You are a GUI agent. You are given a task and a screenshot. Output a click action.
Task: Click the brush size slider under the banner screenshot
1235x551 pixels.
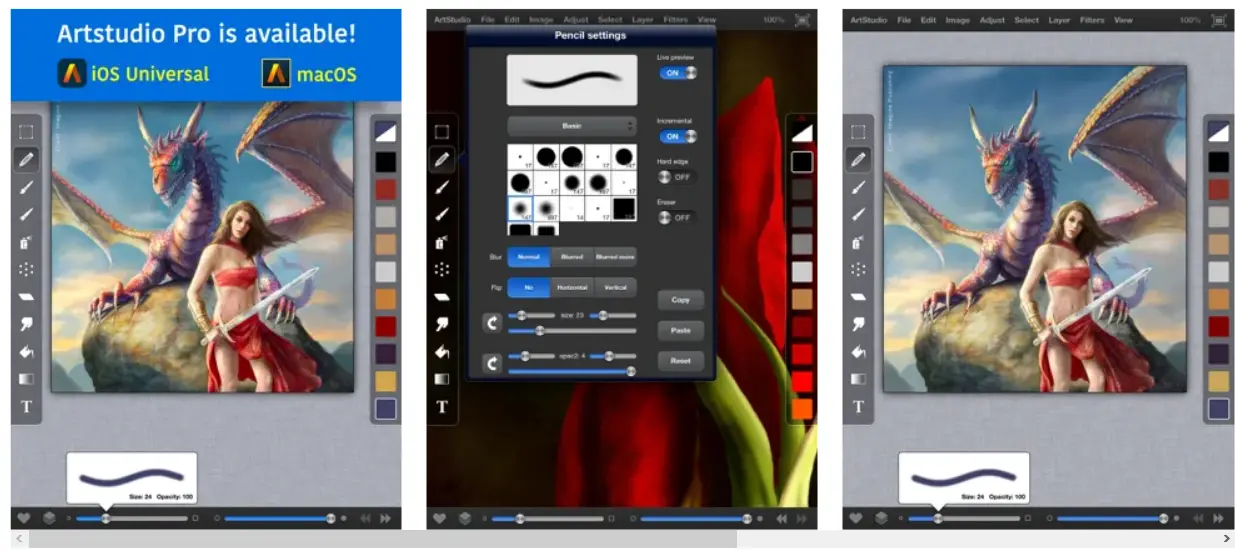pos(132,518)
